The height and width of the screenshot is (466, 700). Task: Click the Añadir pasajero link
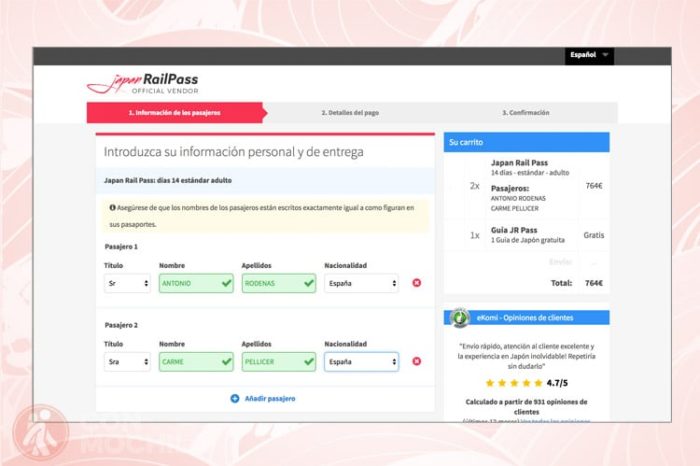pyautogui.click(x=270, y=399)
